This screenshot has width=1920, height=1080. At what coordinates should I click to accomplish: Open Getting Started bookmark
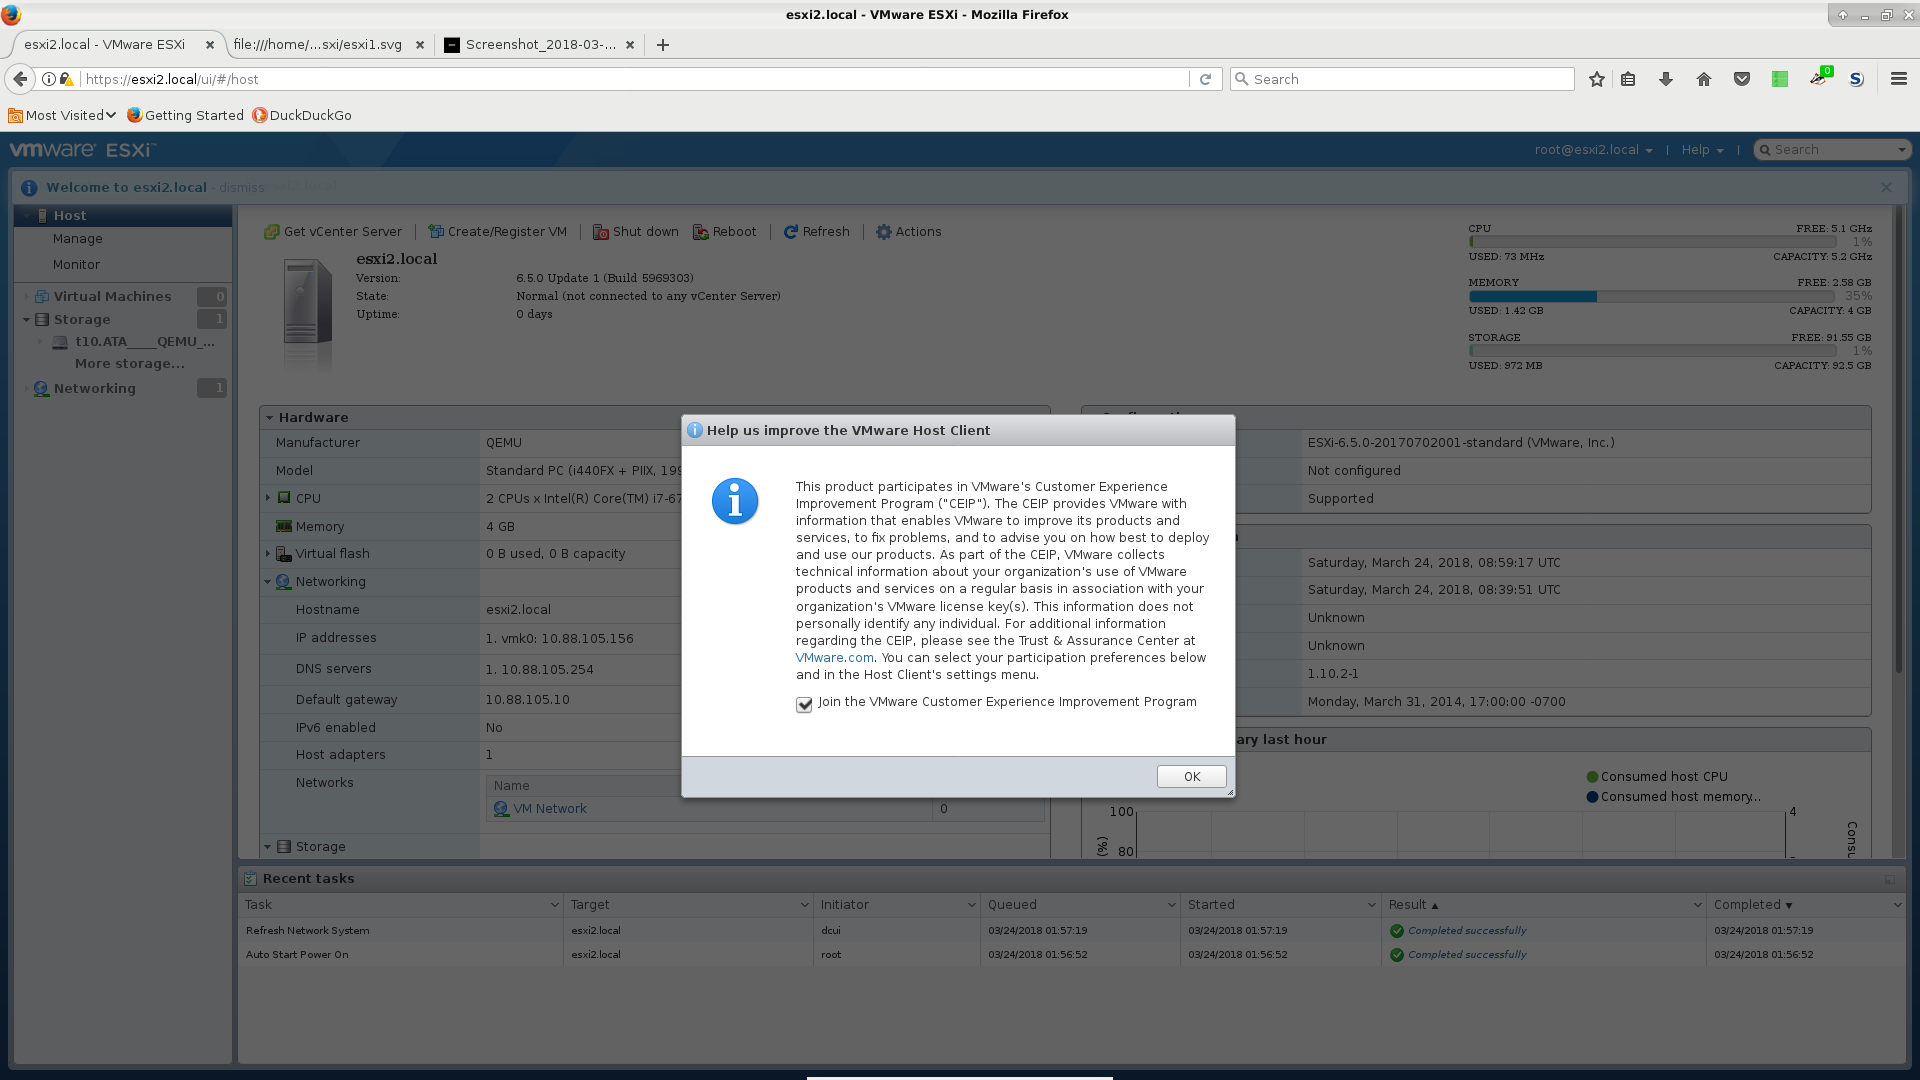coord(186,115)
